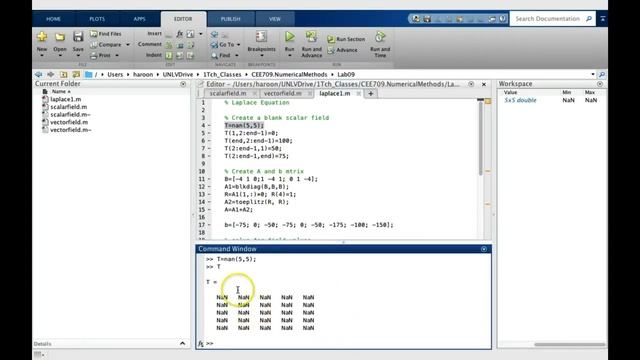Switch to the VIEW ribbon tab
Image resolution: width=640 pixels, height=360 pixels.
tap(275, 19)
